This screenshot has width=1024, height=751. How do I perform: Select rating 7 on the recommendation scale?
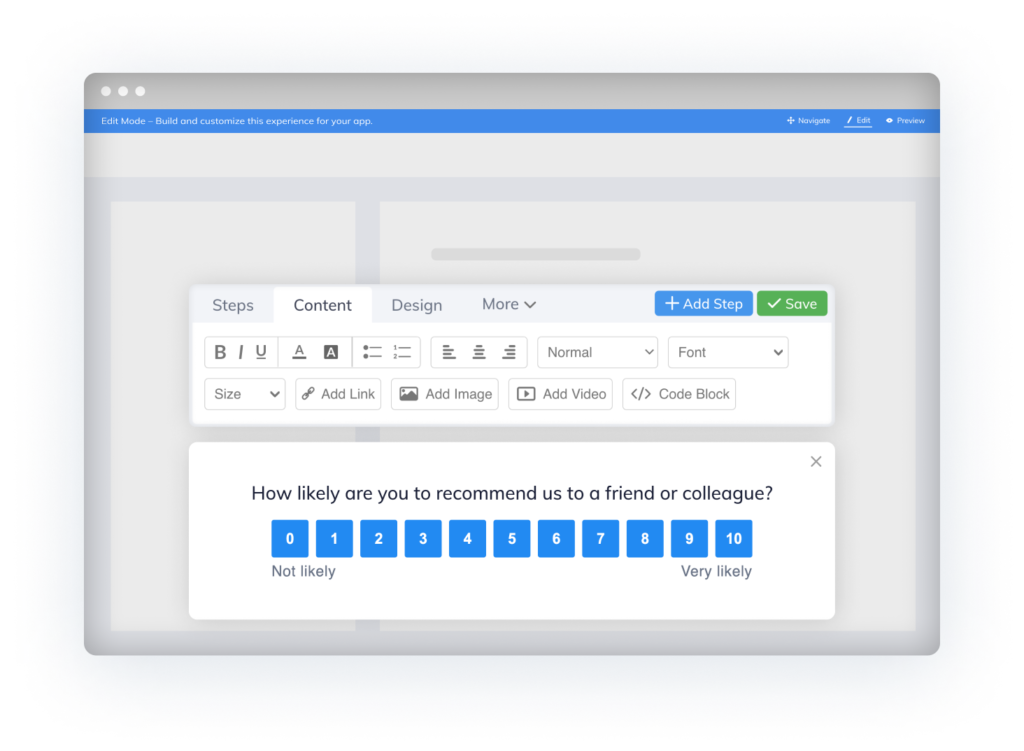click(600, 538)
